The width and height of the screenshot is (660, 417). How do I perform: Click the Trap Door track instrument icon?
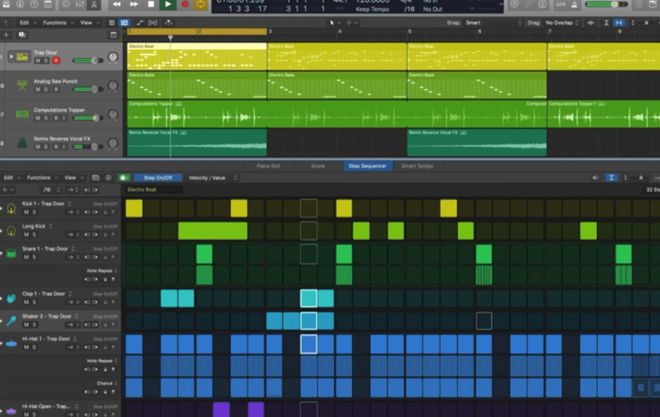22,57
